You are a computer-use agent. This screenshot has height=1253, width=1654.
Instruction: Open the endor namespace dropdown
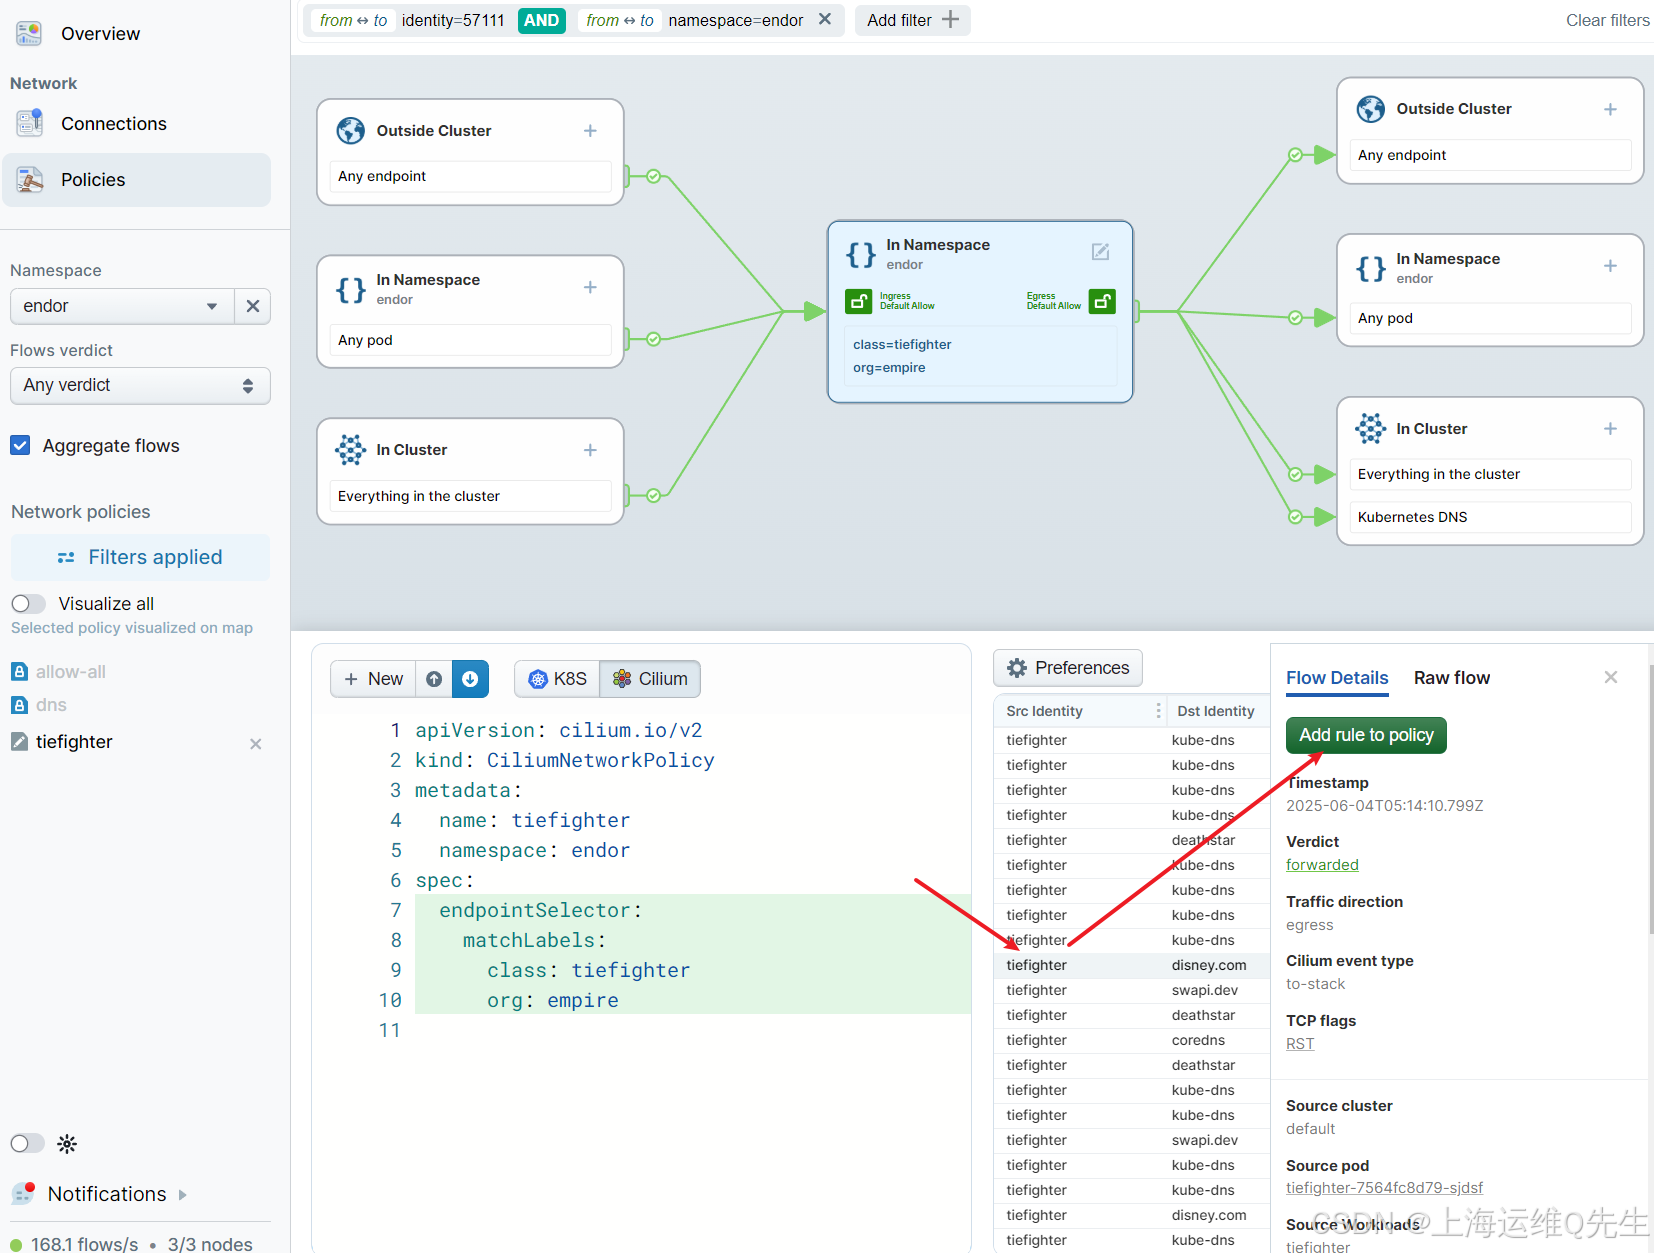[x=122, y=306]
